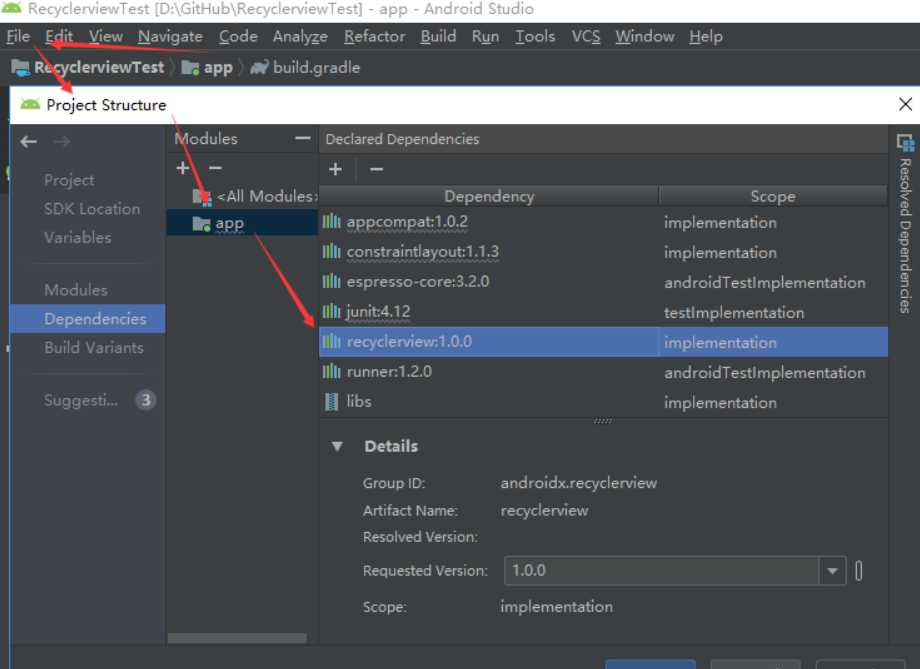Open Suggestions in the sidebar
The width and height of the screenshot is (920, 669).
[x=81, y=400]
